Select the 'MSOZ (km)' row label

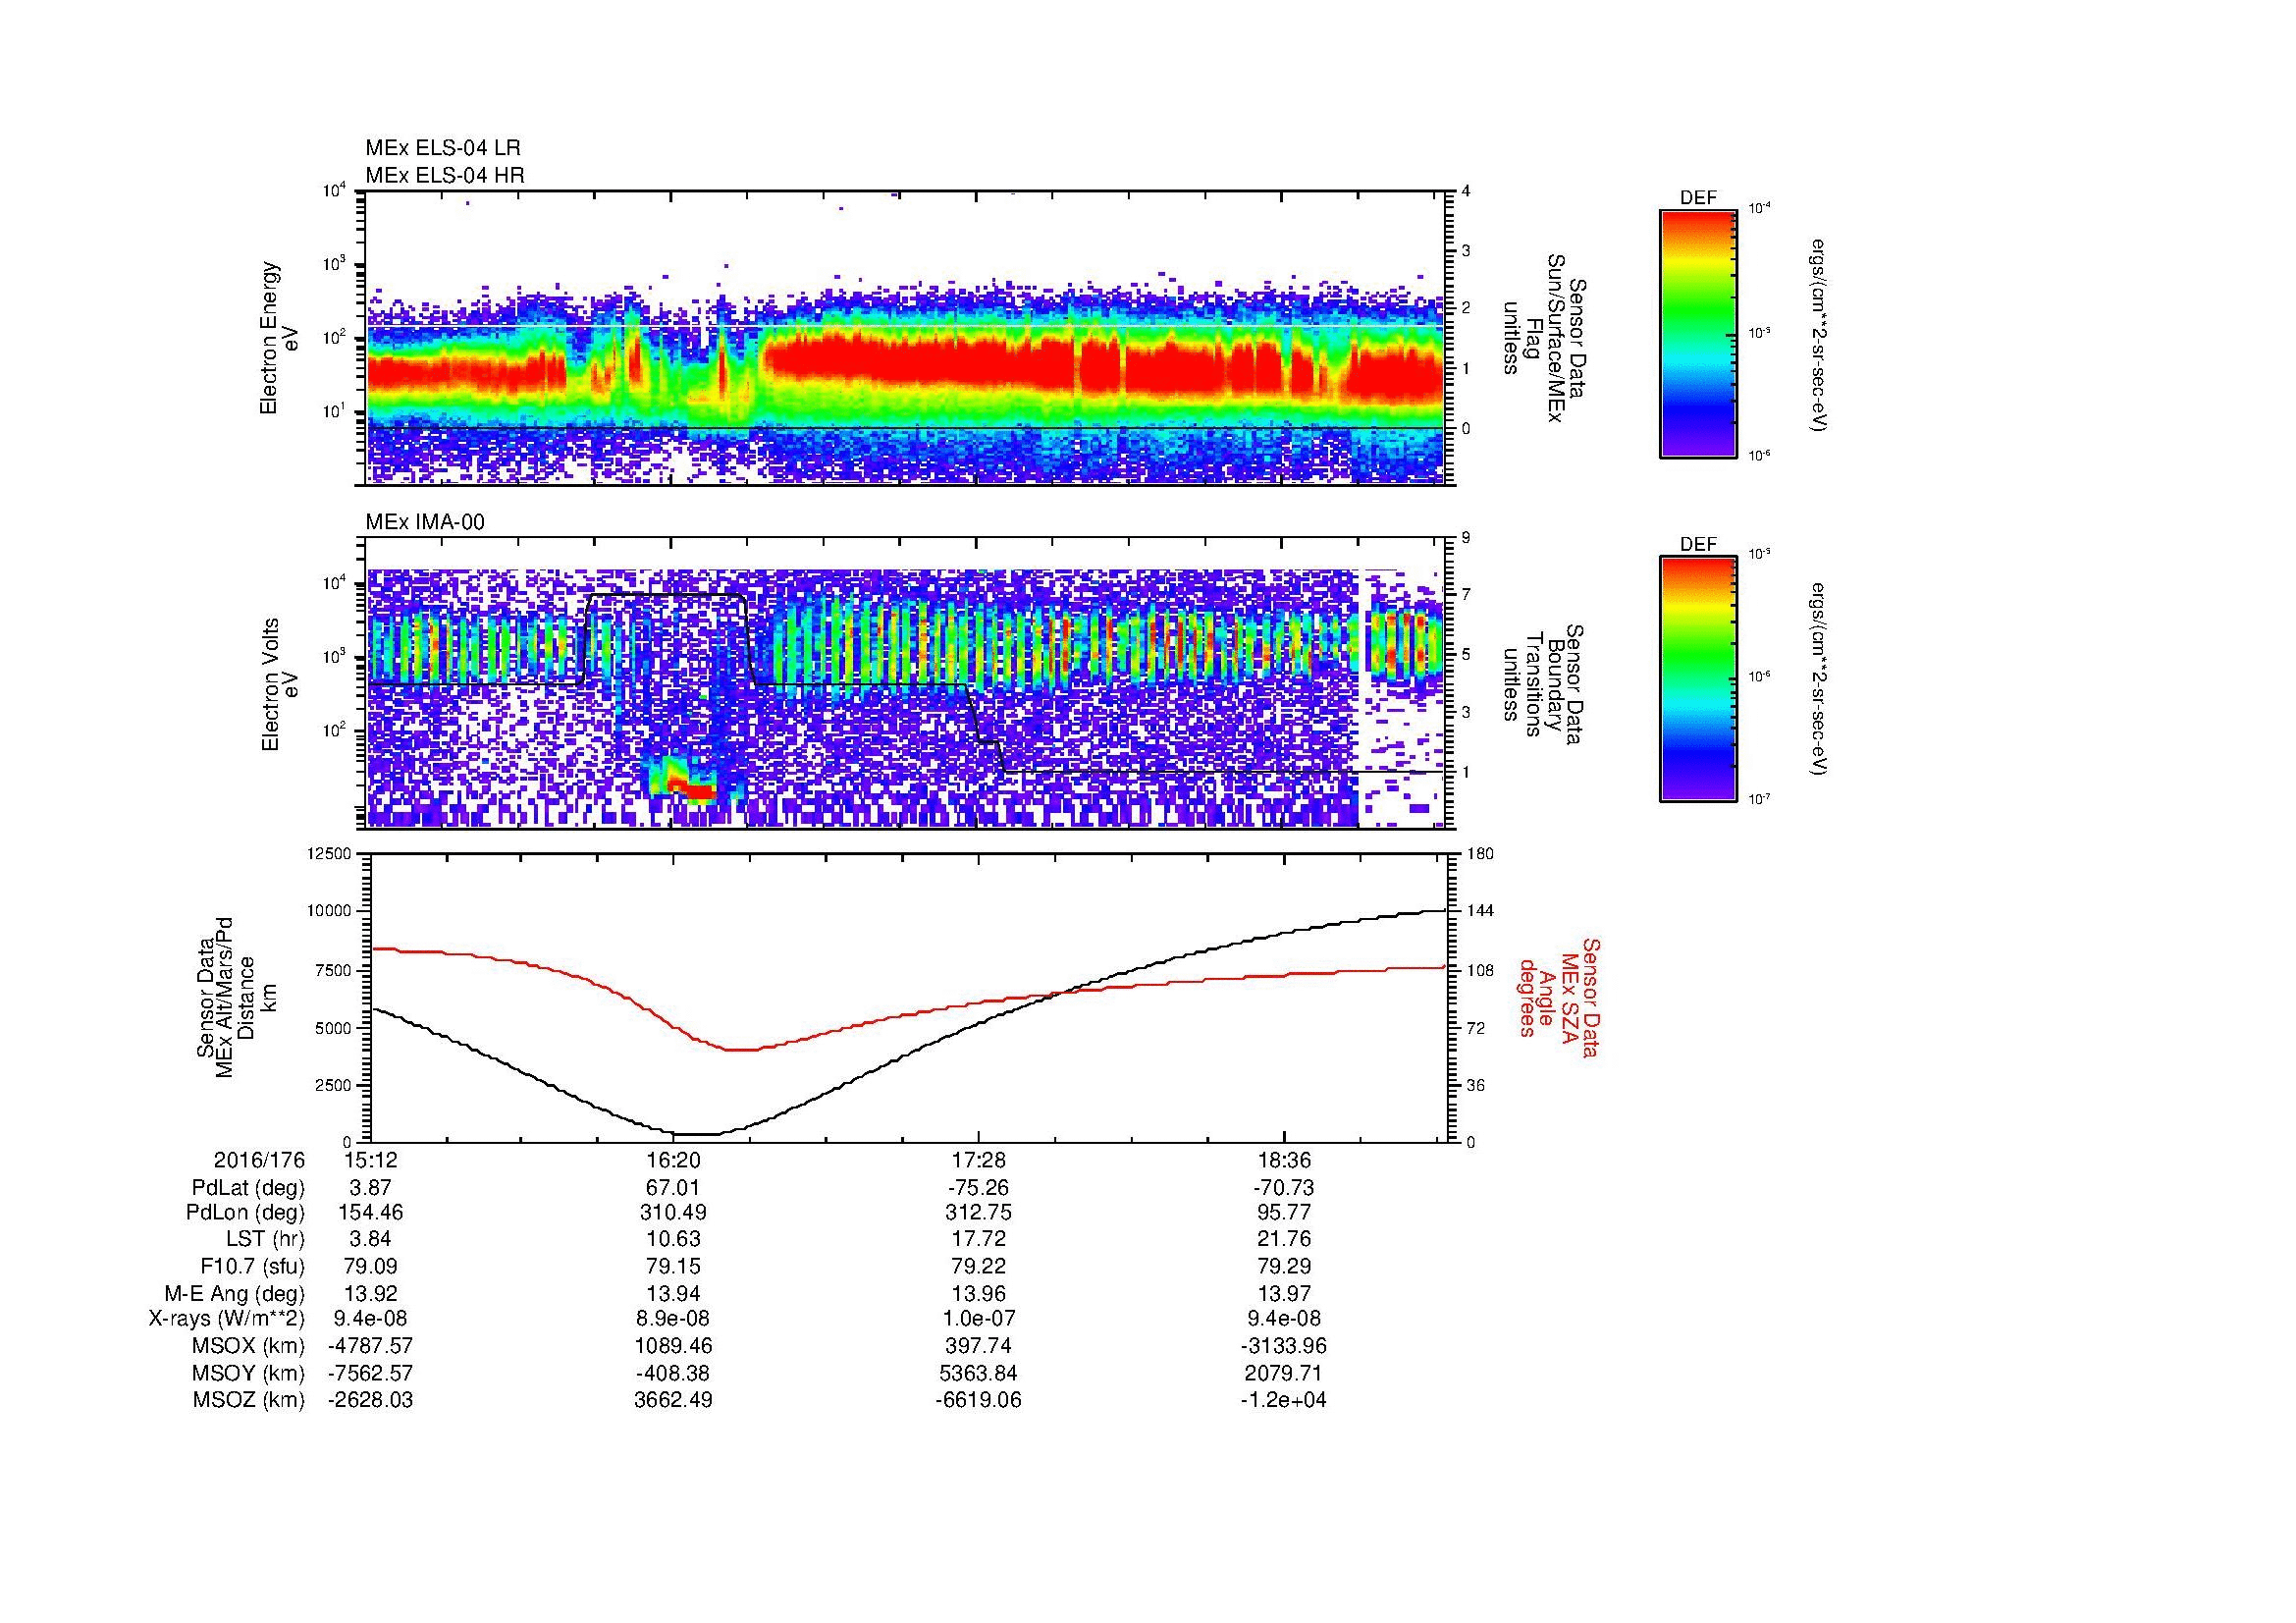tap(249, 1400)
